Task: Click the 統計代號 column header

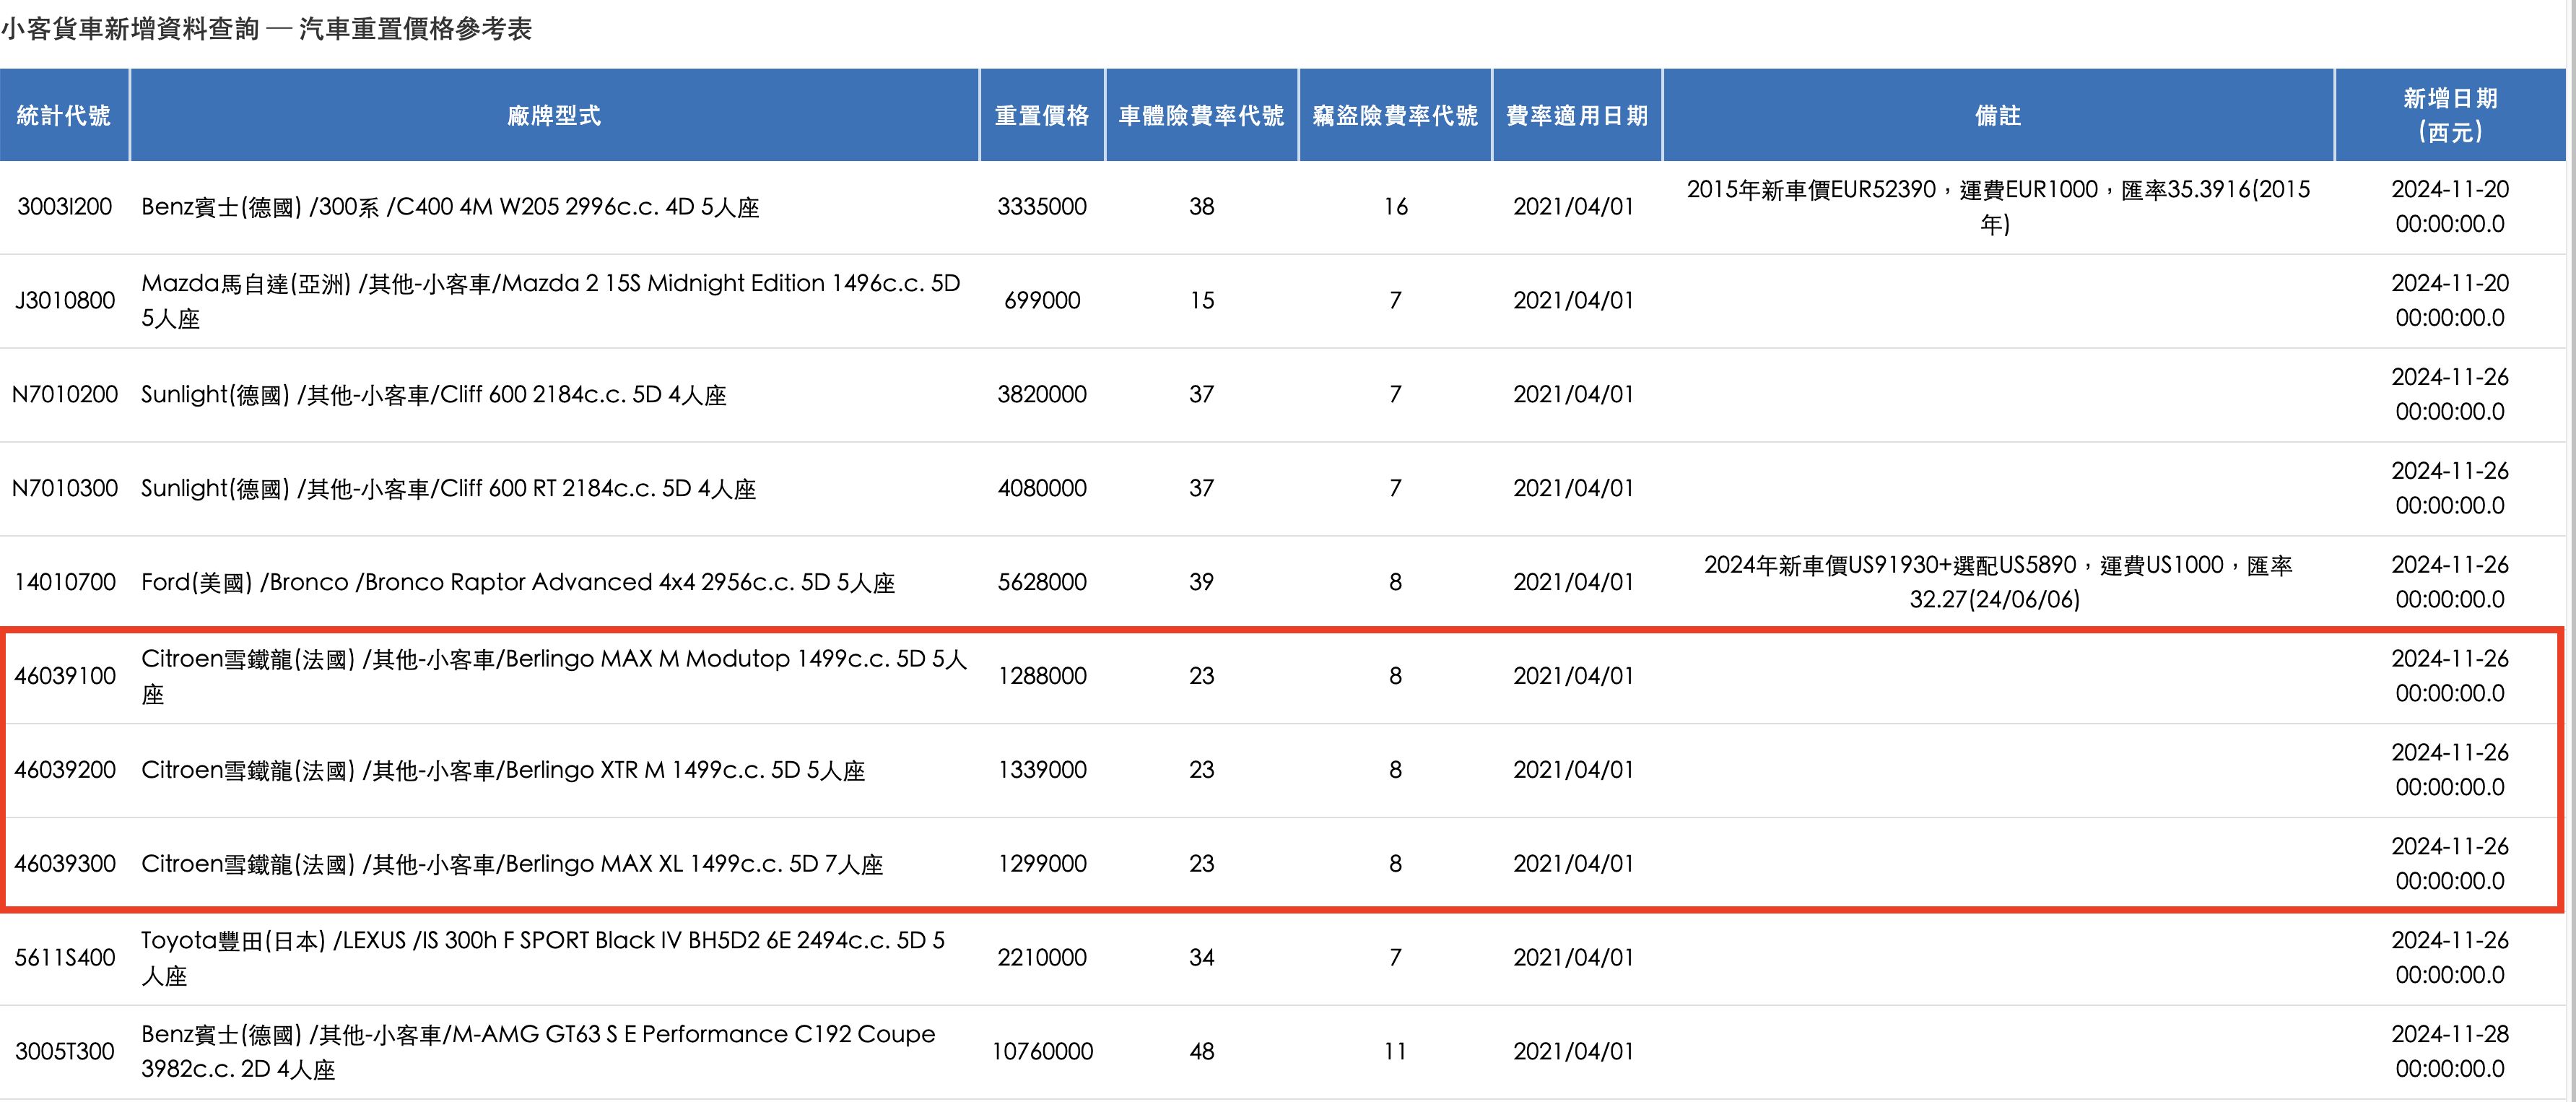Action: [x=64, y=115]
